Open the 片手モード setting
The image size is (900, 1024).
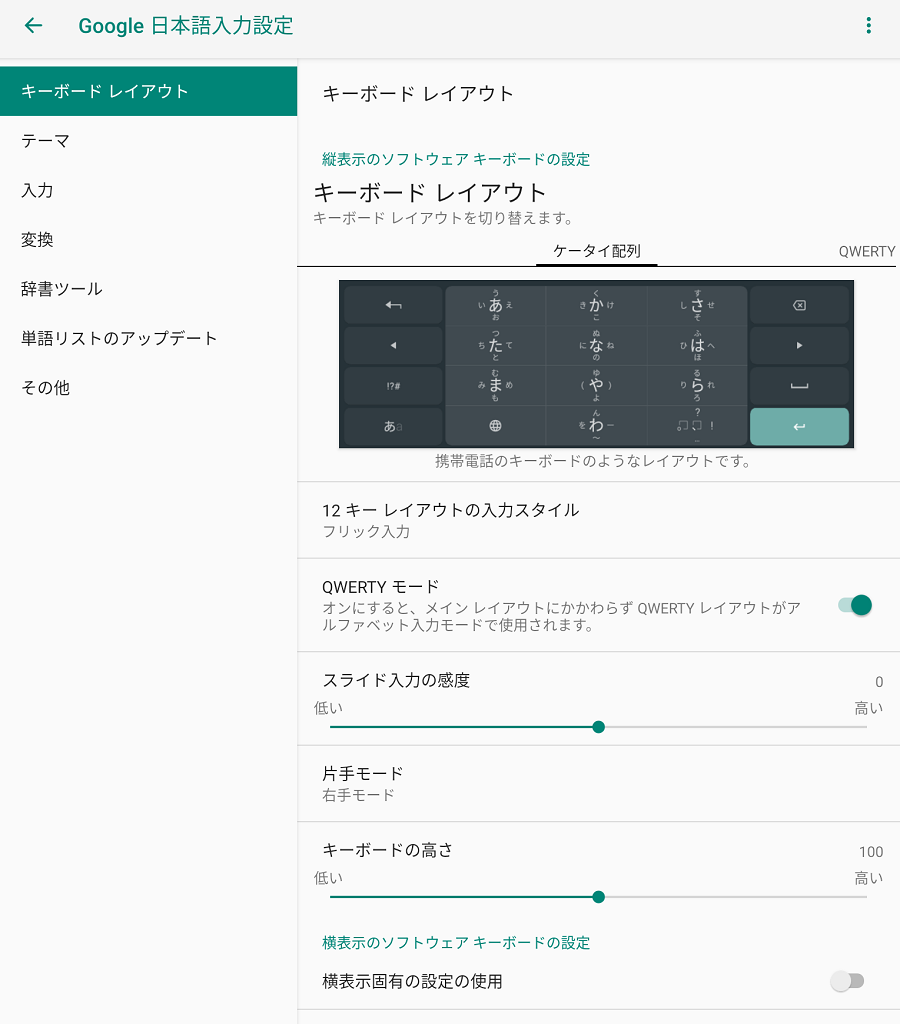(x=598, y=784)
